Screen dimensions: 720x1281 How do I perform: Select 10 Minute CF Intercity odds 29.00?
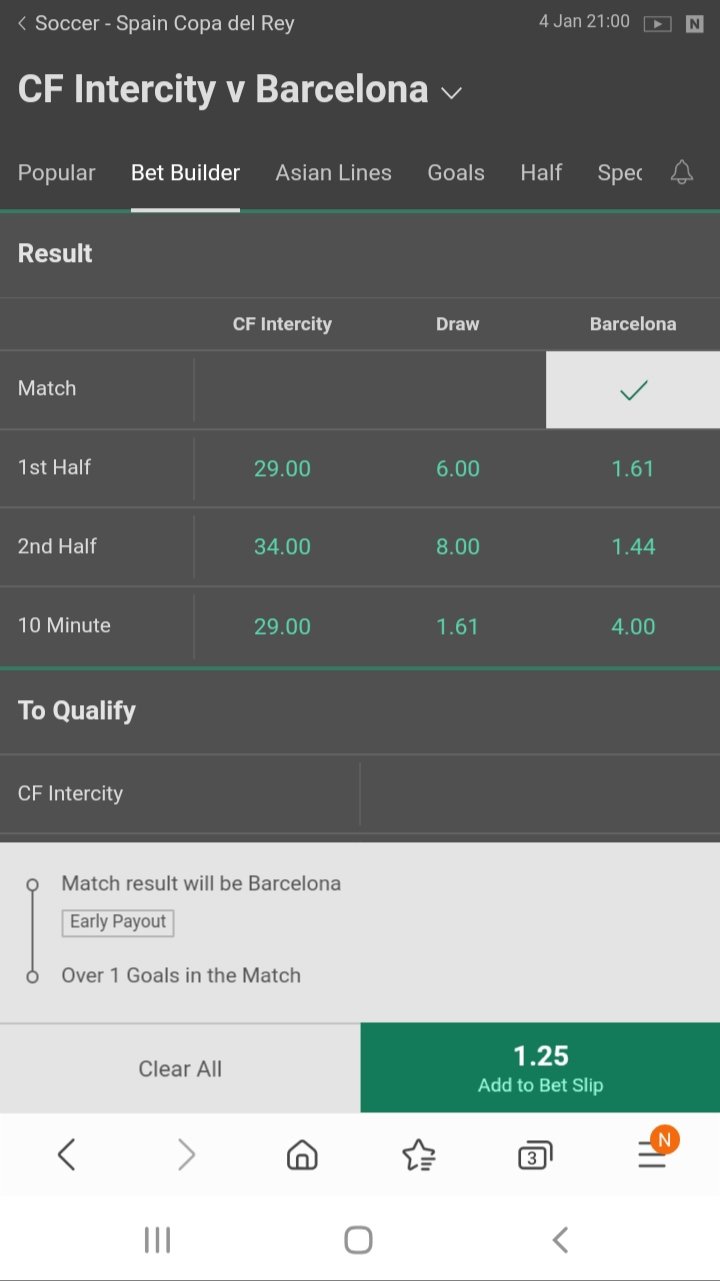coord(282,627)
